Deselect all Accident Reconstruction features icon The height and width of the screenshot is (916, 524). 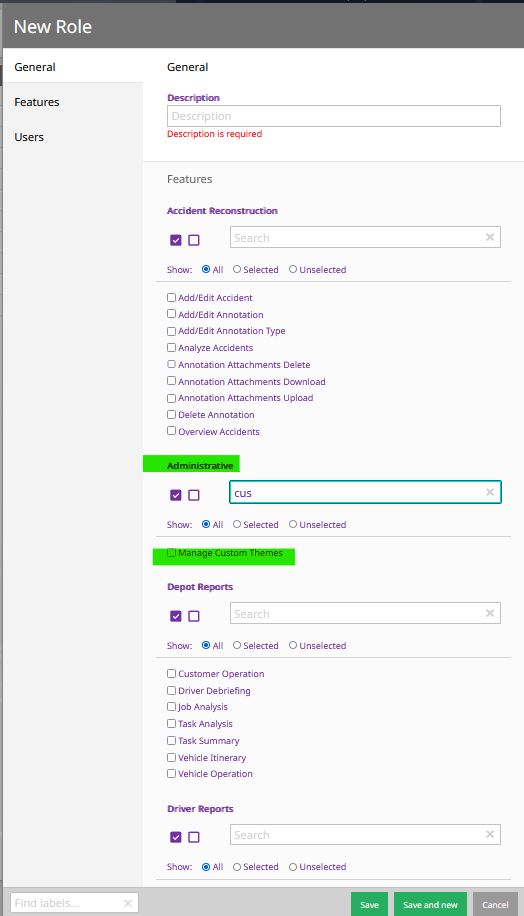point(194,240)
